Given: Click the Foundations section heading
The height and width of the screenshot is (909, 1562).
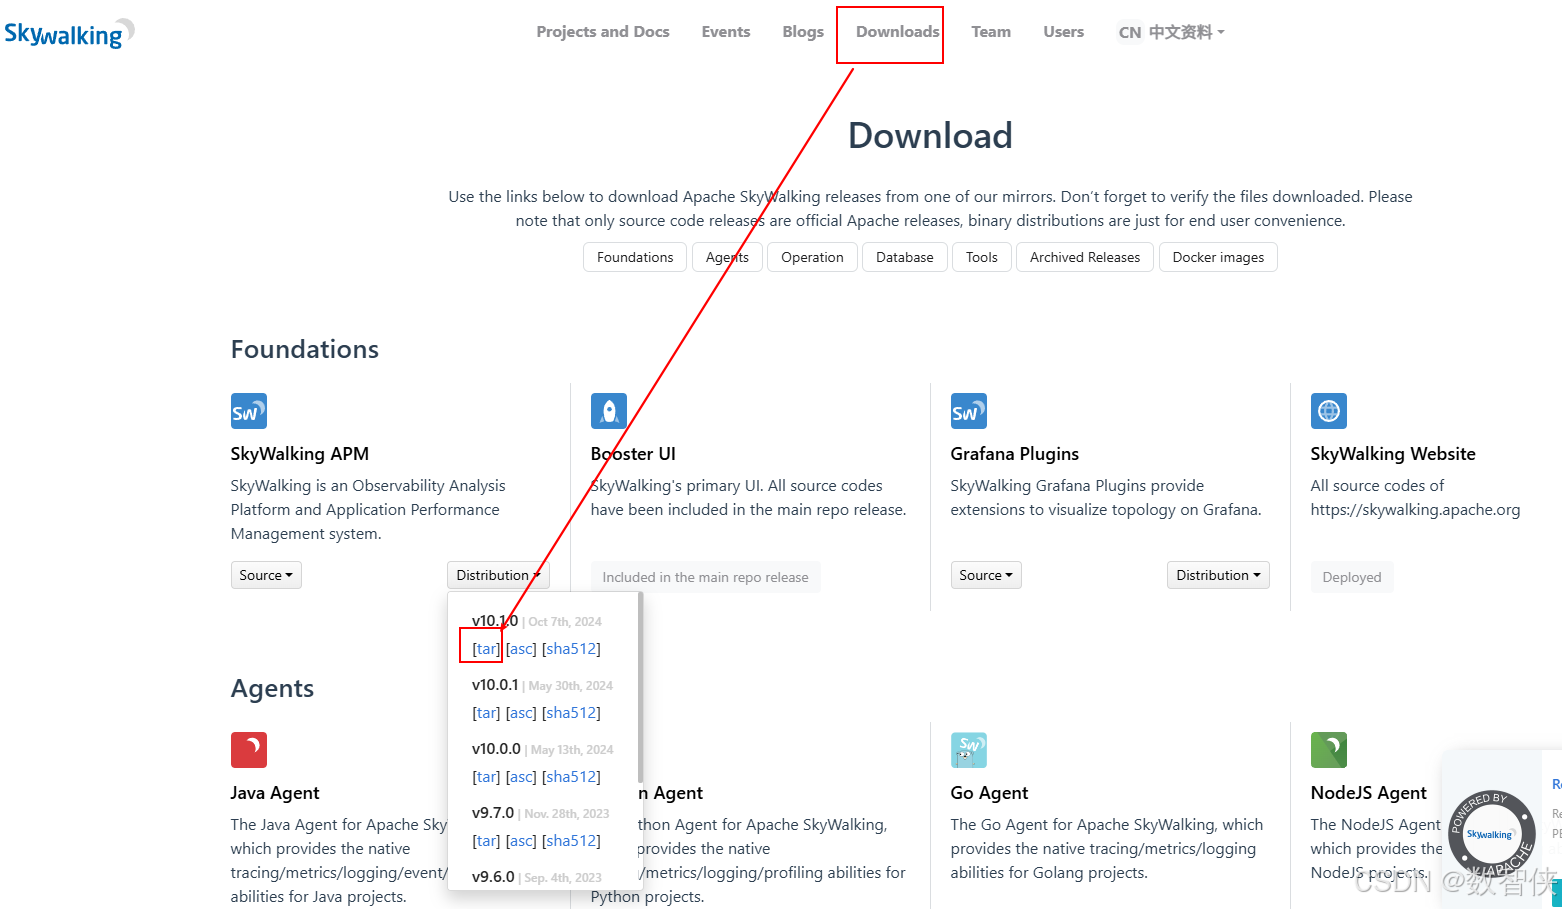Looking at the screenshot, I should [x=305, y=349].
